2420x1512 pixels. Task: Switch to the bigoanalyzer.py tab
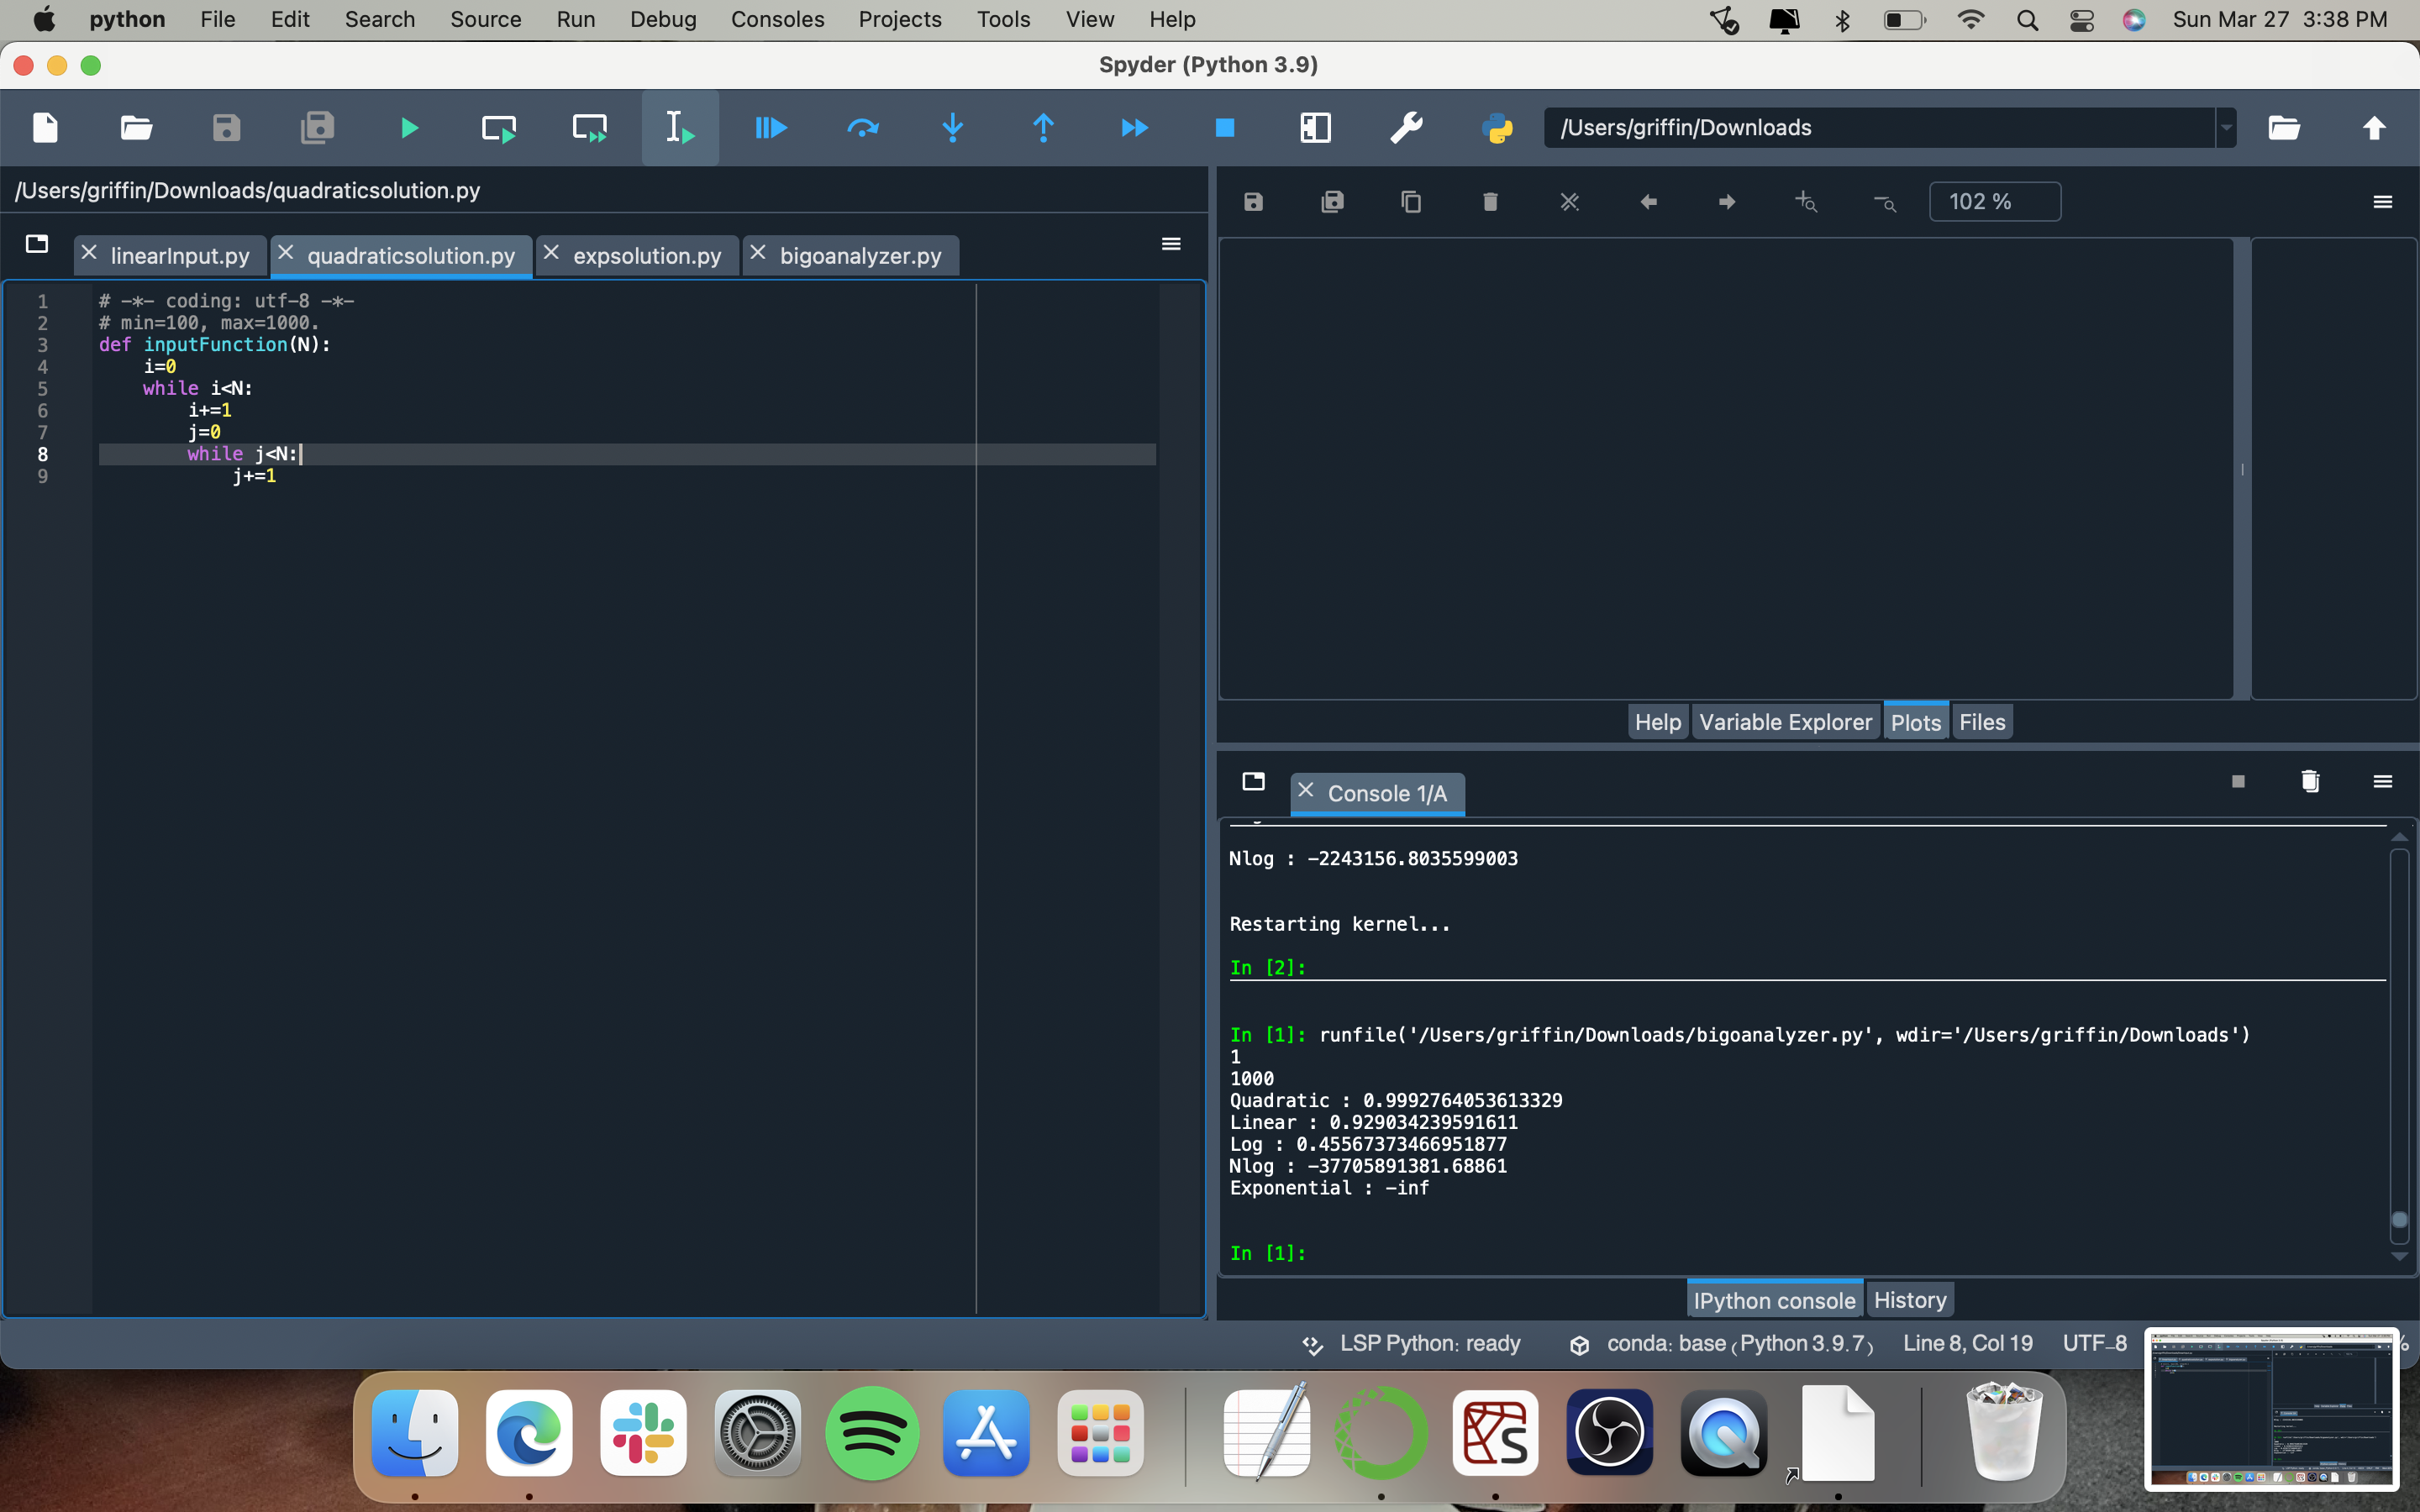tap(860, 256)
